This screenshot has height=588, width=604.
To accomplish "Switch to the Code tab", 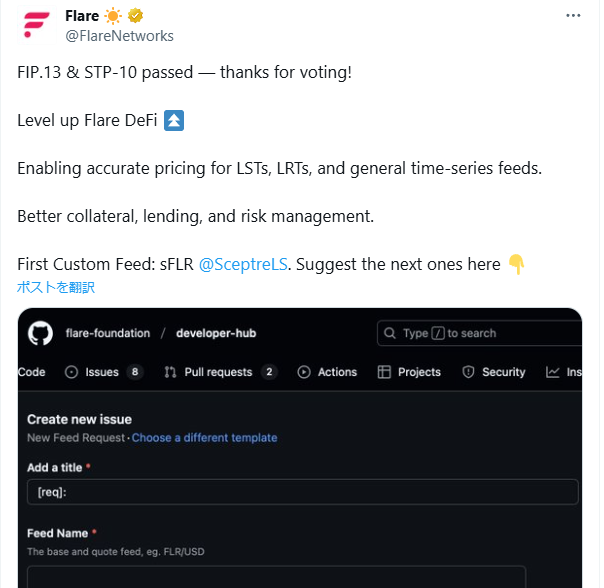I will [x=32, y=372].
